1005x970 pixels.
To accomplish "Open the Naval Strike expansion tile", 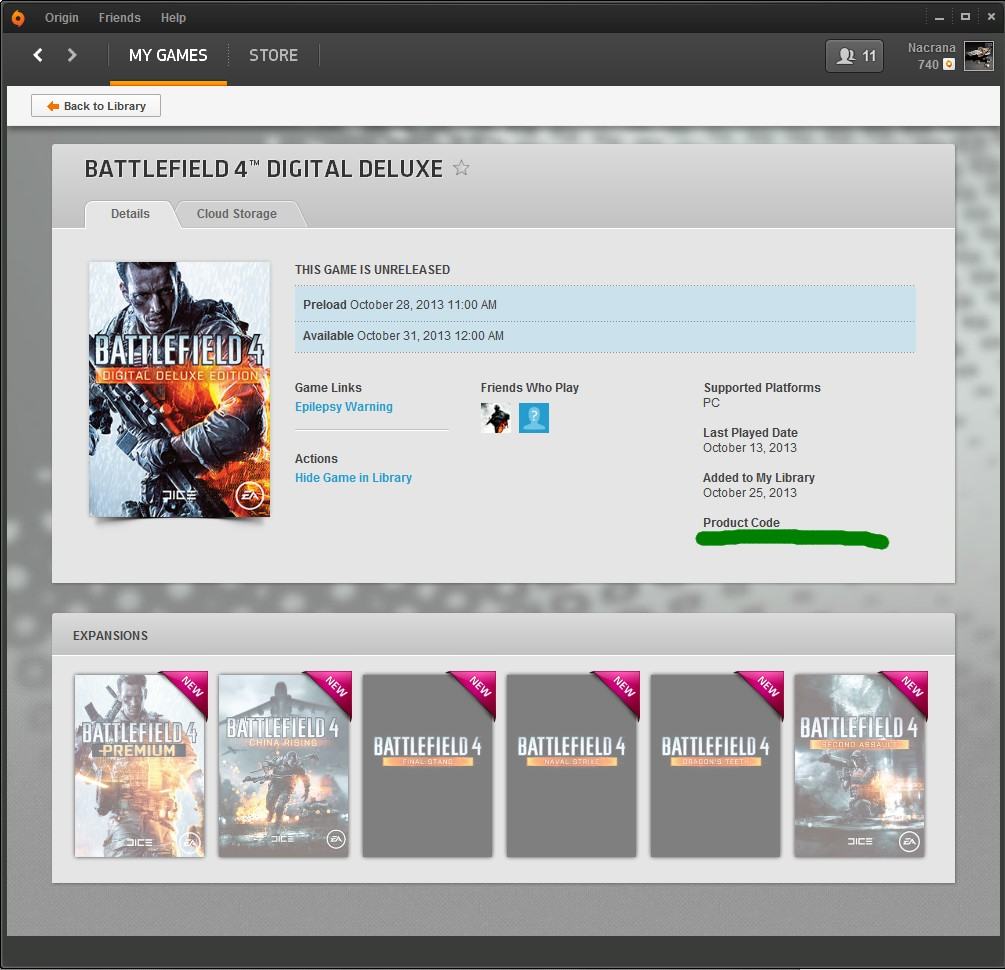I will point(571,765).
